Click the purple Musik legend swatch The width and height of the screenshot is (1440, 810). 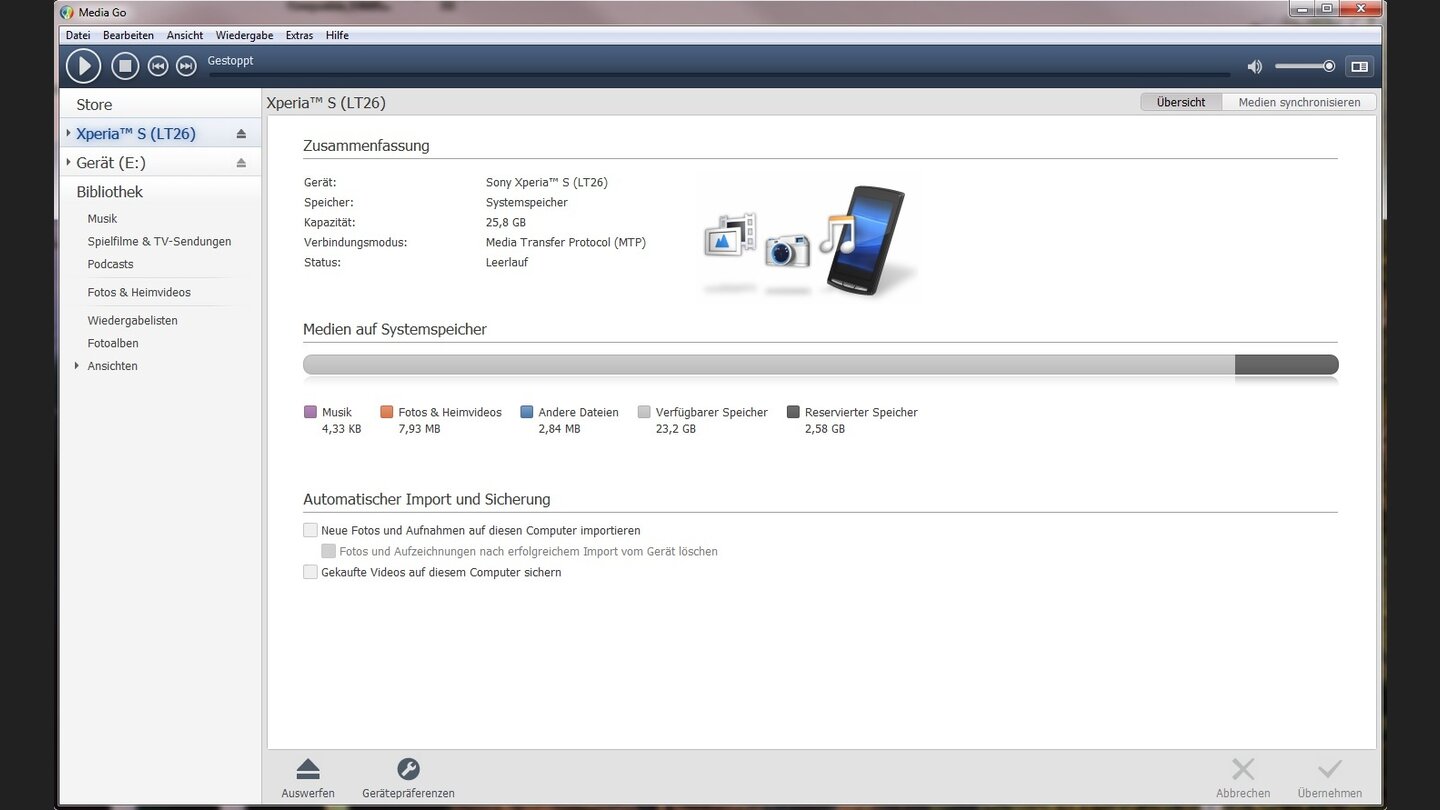pyautogui.click(x=310, y=412)
